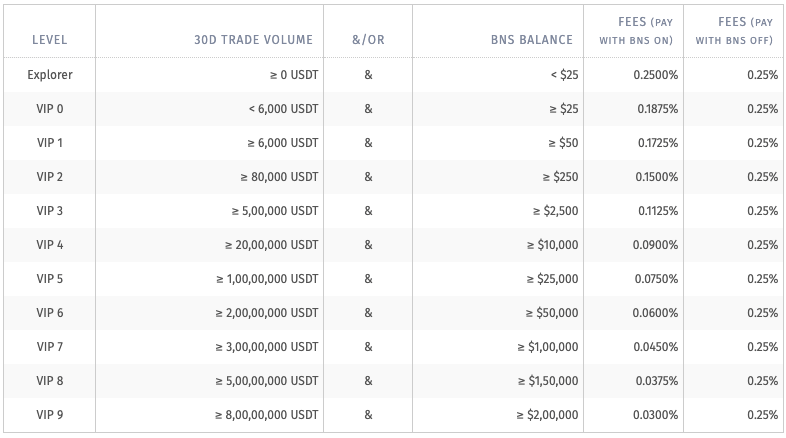Select the 30D TRADE VOLUME header
This screenshot has height=438, width=786.
254,40
